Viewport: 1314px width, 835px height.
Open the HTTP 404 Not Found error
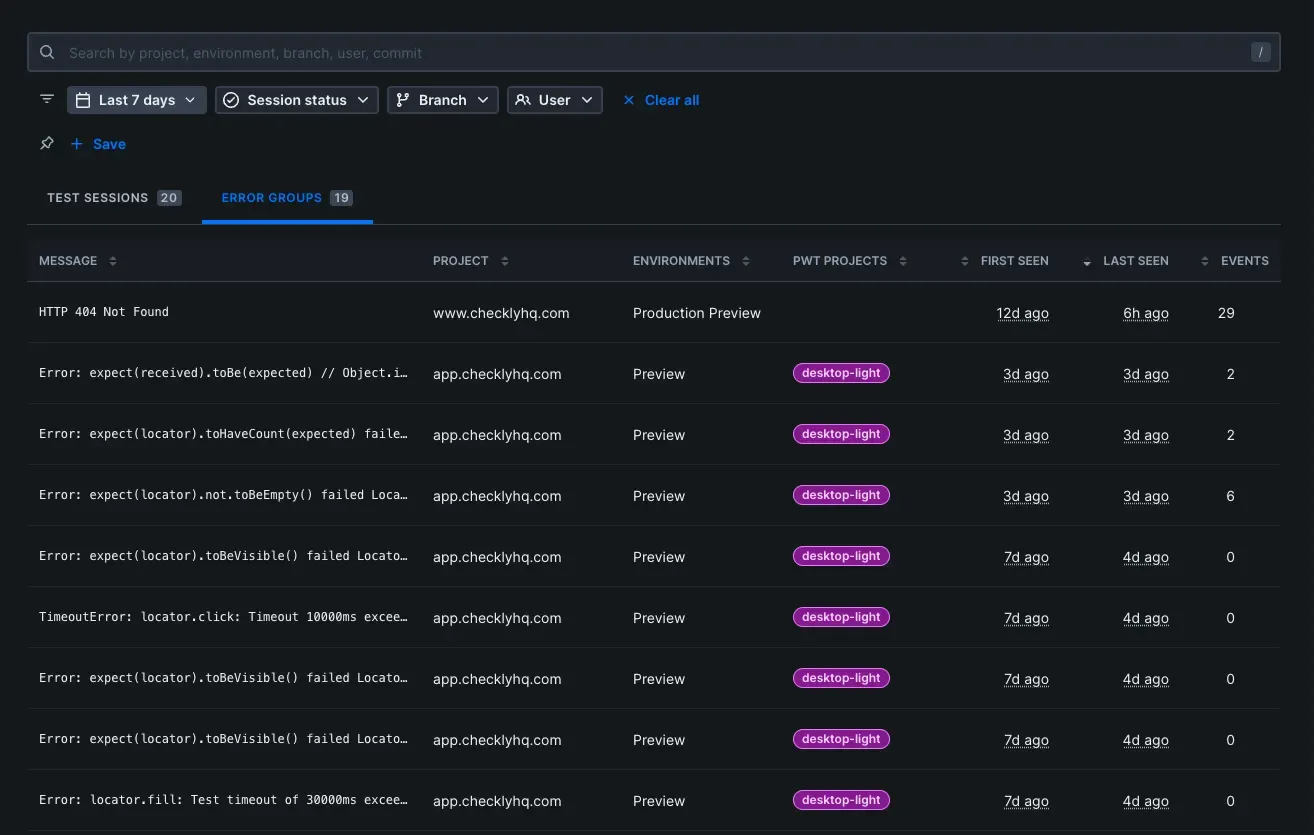coord(104,312)
